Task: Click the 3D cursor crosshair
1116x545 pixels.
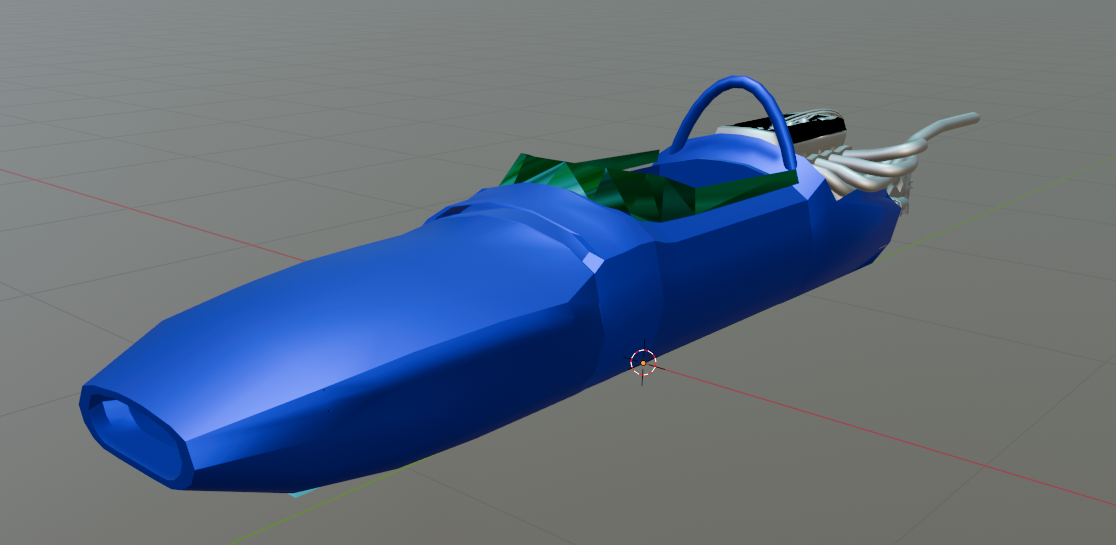Action: click(x=643, y=363)
